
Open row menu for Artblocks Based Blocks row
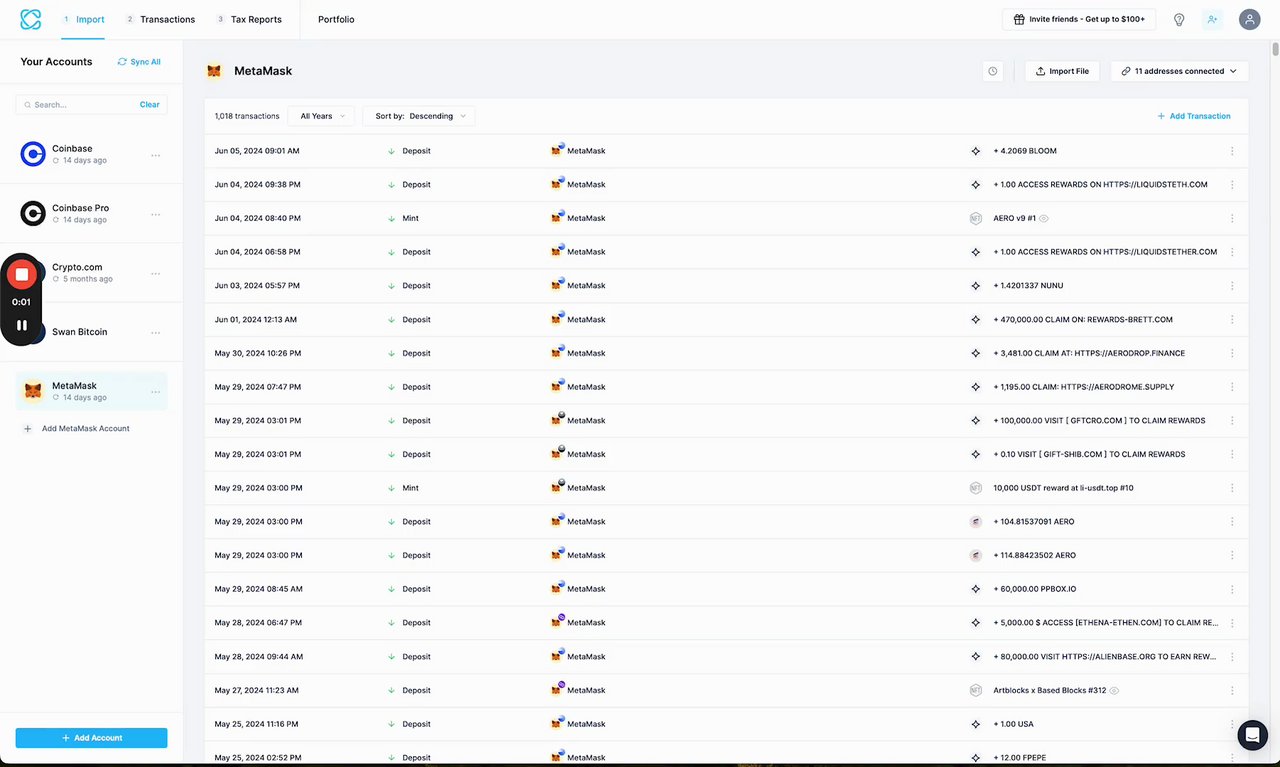(x=1232, y=690)
